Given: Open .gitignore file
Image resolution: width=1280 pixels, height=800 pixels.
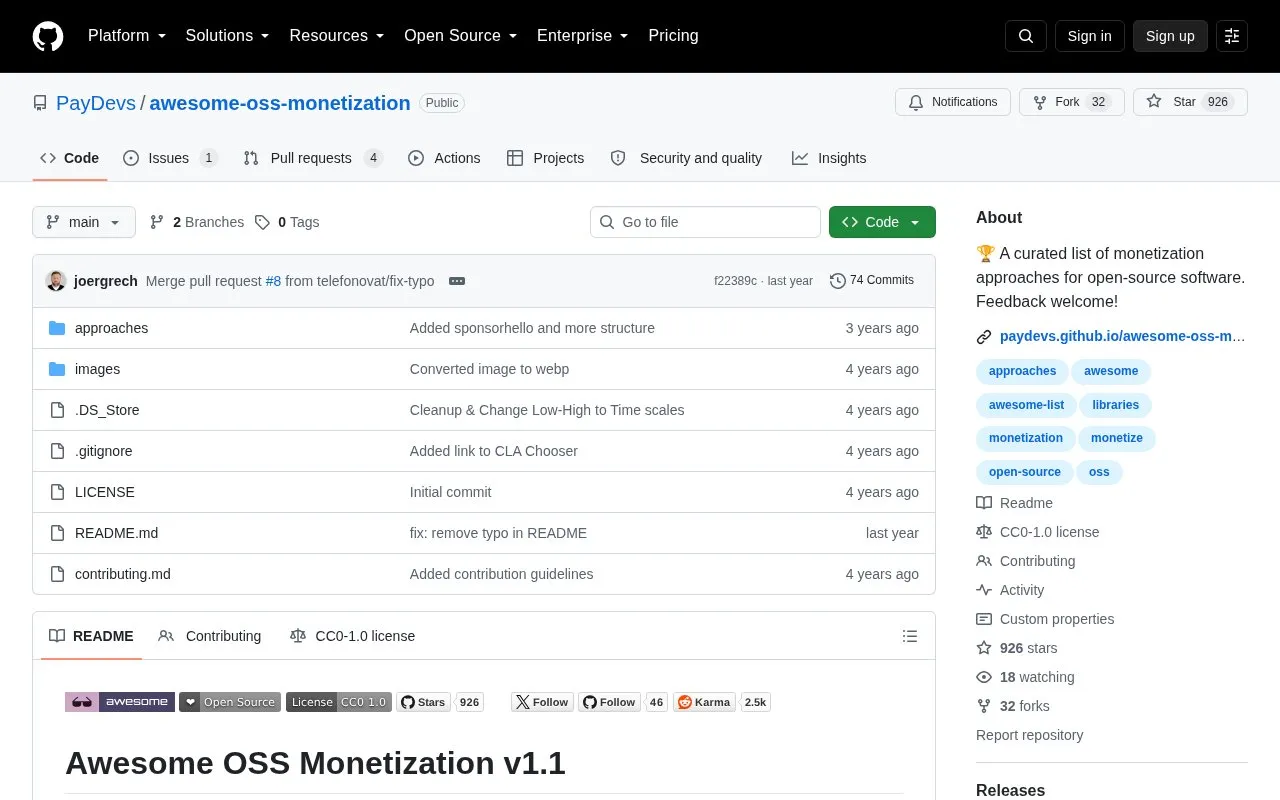Looking at the screenshot, I should (x=104, y=451).
